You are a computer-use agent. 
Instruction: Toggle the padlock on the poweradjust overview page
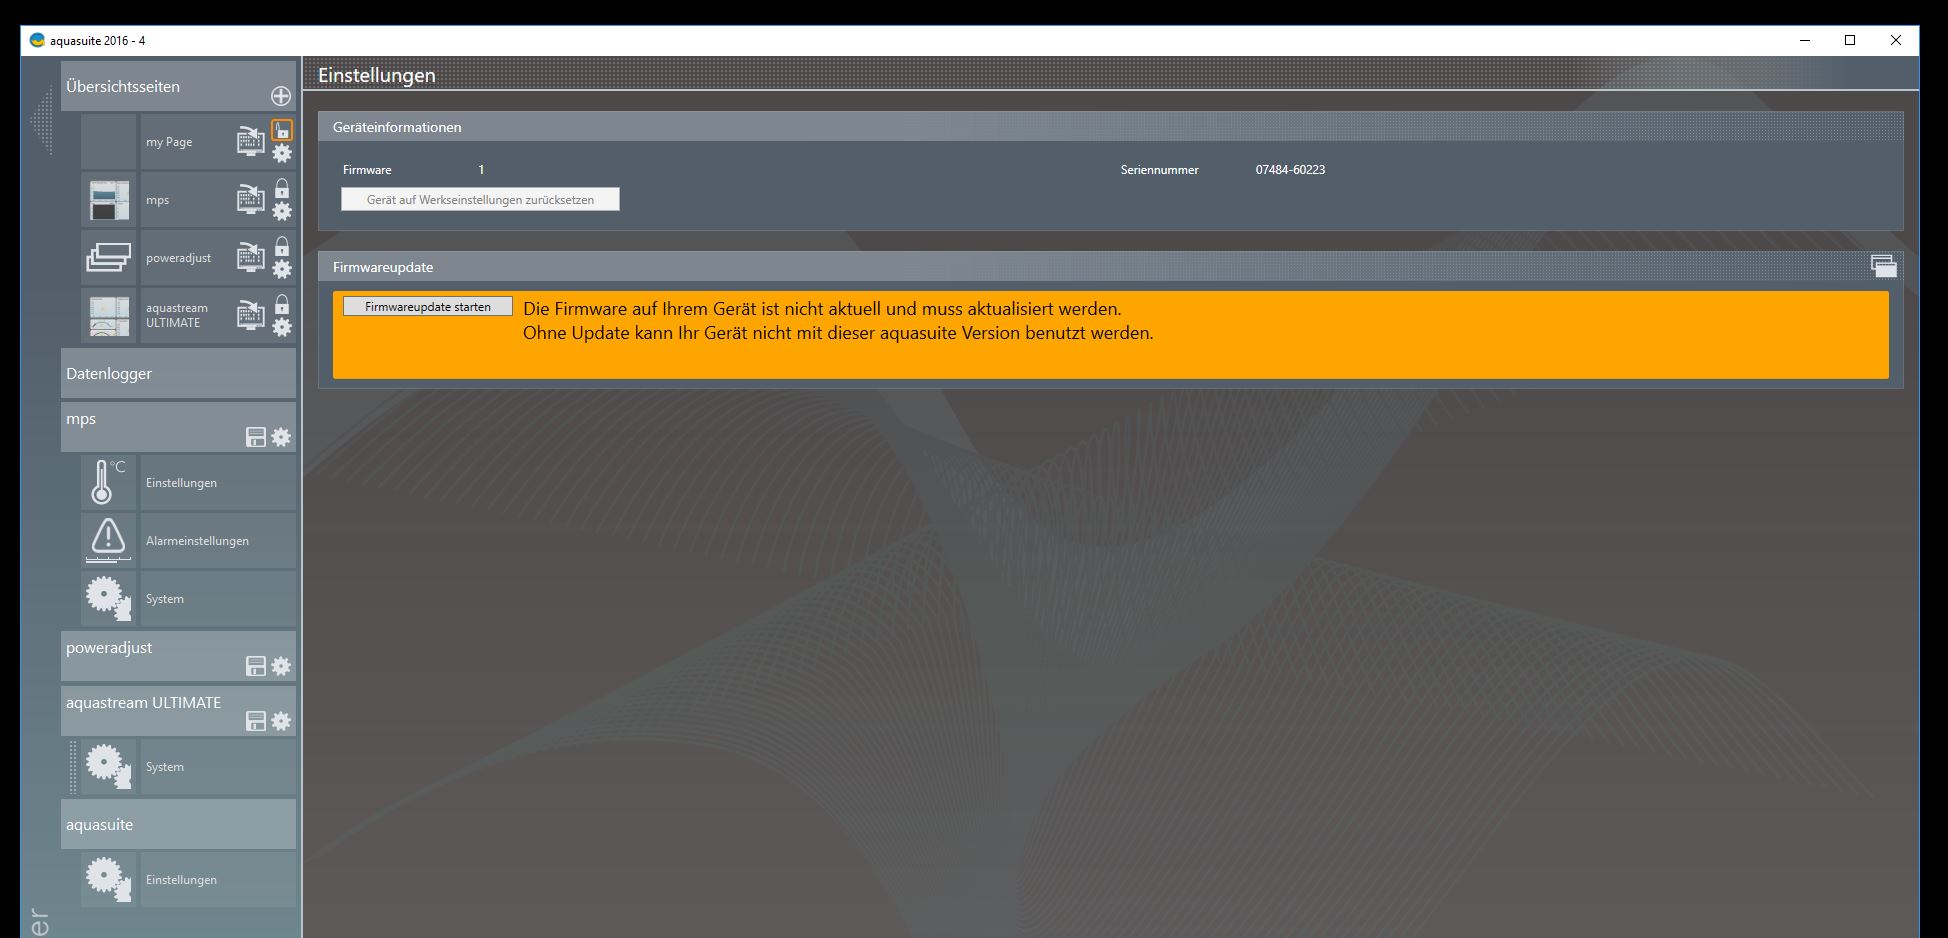tap(283, 246)
